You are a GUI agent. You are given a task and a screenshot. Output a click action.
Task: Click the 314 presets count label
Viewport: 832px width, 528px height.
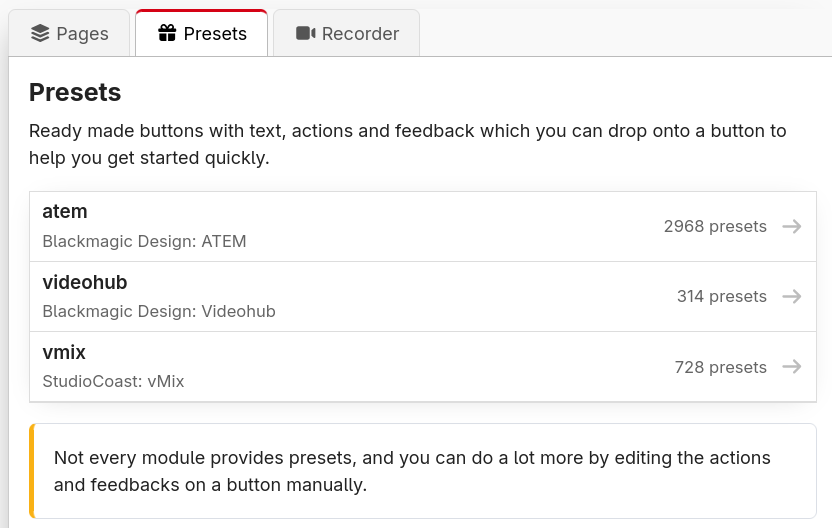(x=722, y=296)
